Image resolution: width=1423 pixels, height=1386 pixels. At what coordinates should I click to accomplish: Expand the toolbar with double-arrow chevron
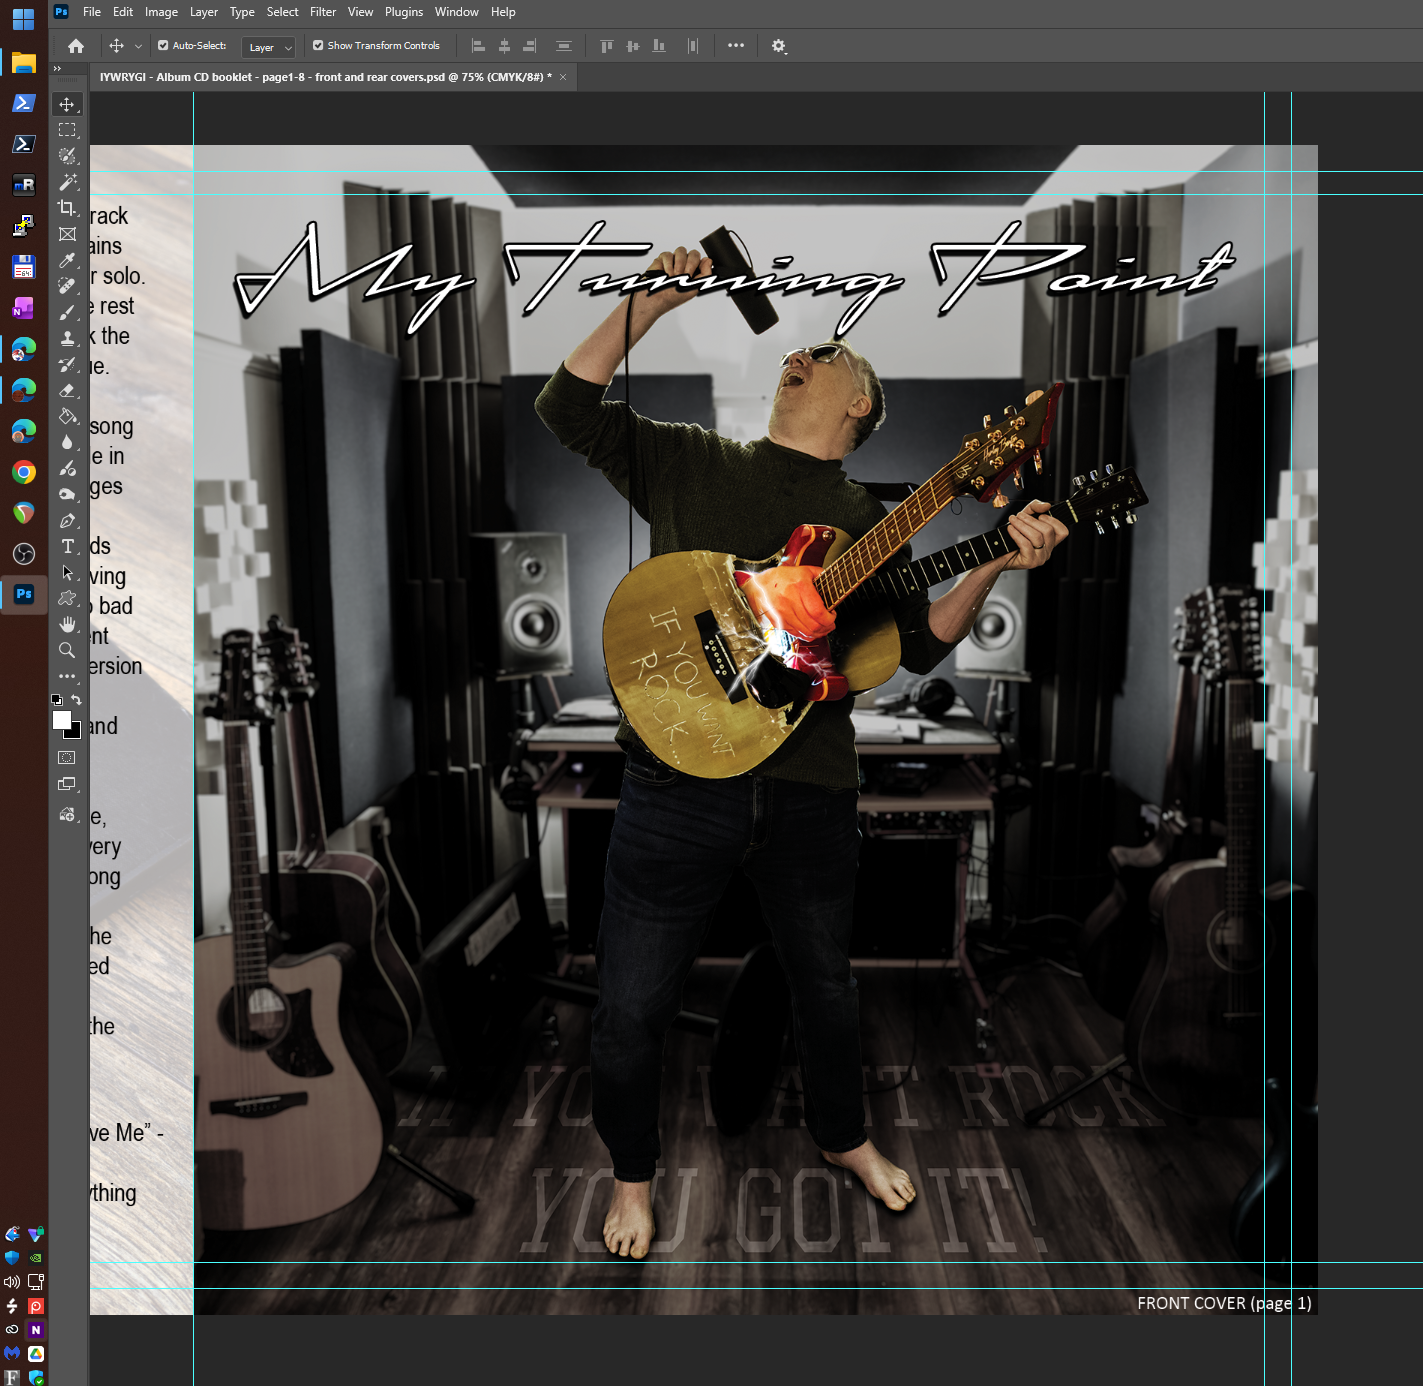pos(57,68)
